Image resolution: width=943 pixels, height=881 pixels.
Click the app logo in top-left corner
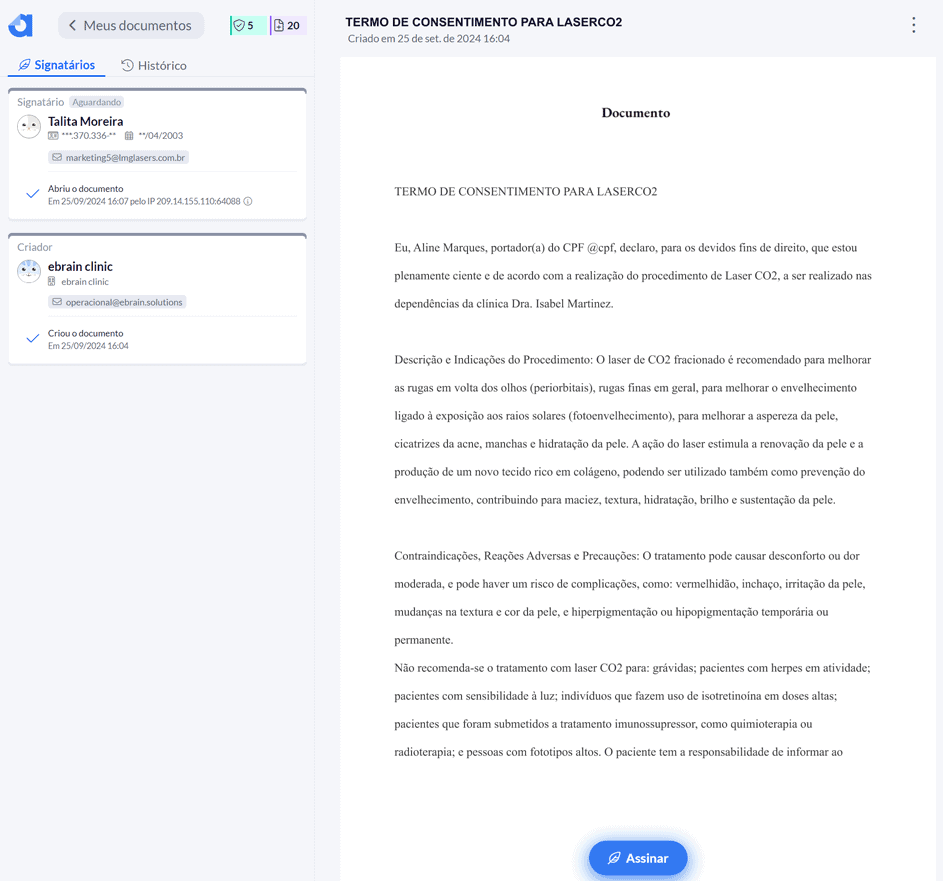pyautogui.click(x=21, y=26)
